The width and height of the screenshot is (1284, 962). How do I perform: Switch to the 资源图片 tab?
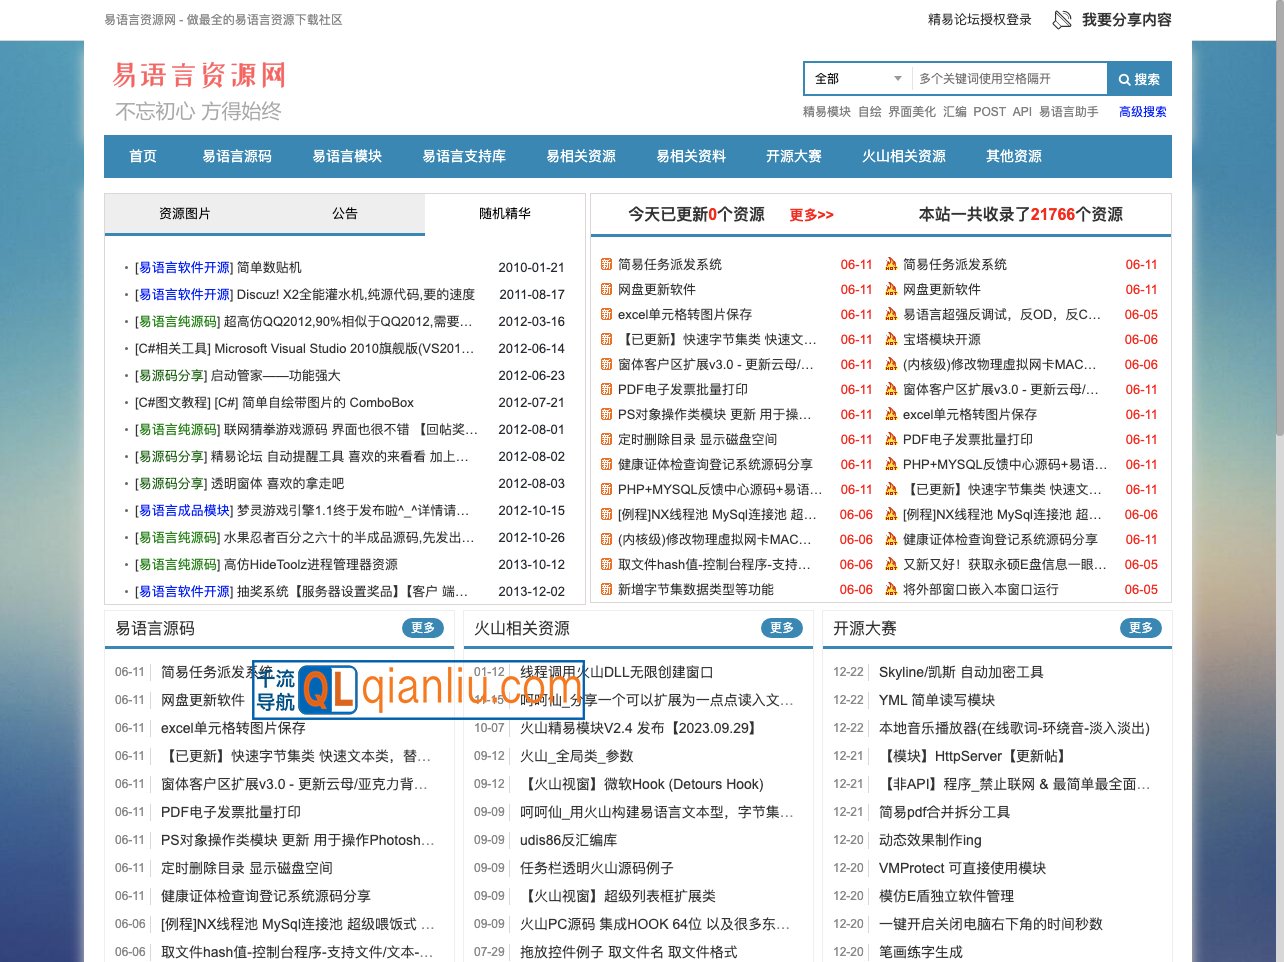[183, 214]
